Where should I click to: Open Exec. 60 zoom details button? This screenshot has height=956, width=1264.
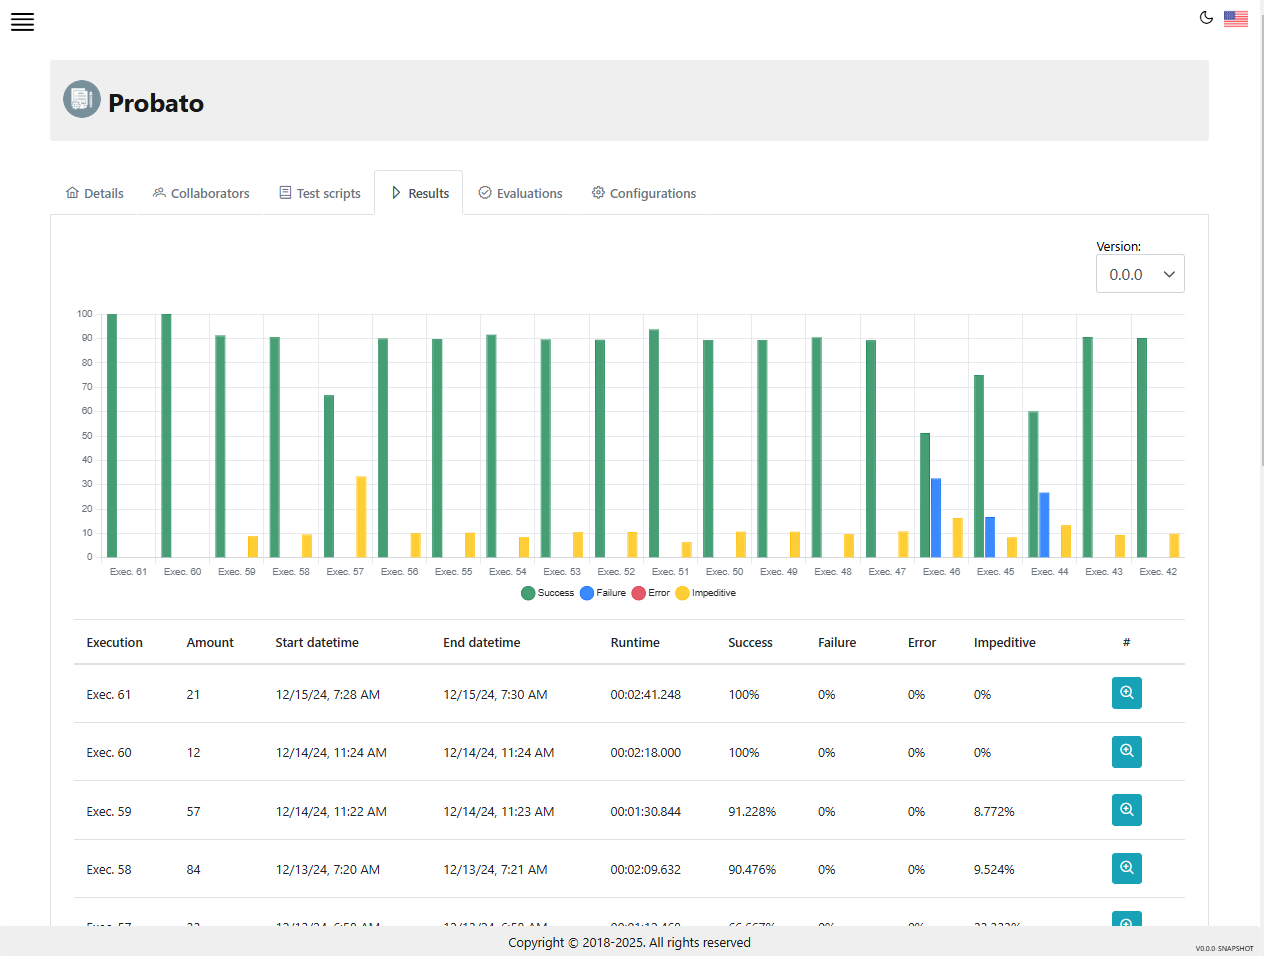click(1126, 752)
